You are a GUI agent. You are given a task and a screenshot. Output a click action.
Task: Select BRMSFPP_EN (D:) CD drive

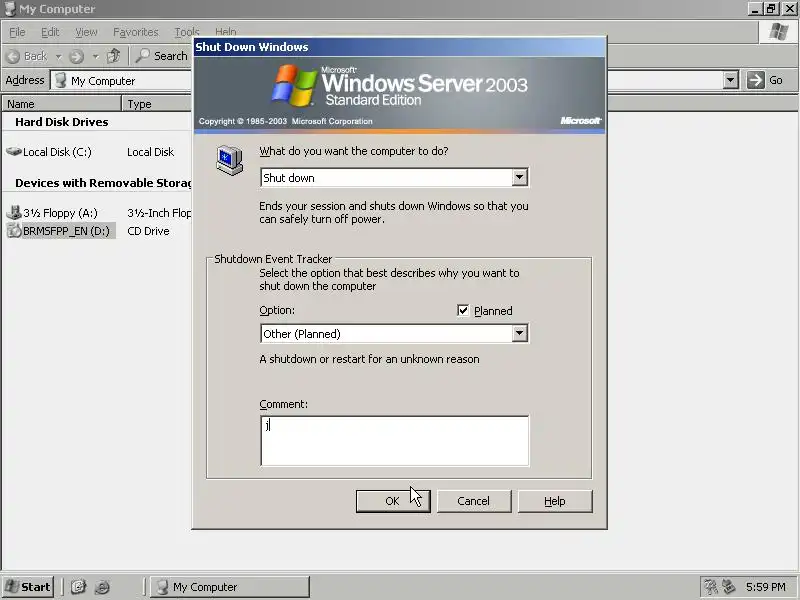[61, 231]
